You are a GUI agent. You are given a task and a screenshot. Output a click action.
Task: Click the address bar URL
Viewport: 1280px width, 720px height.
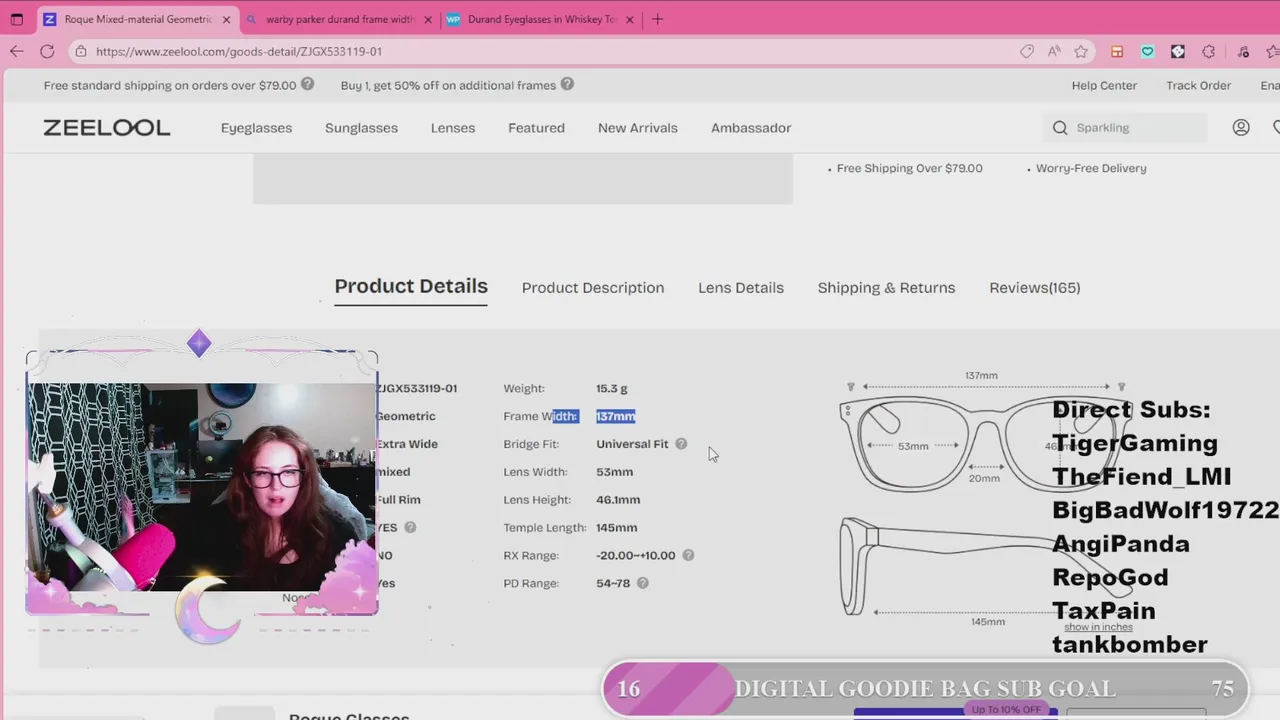point(239,51)
